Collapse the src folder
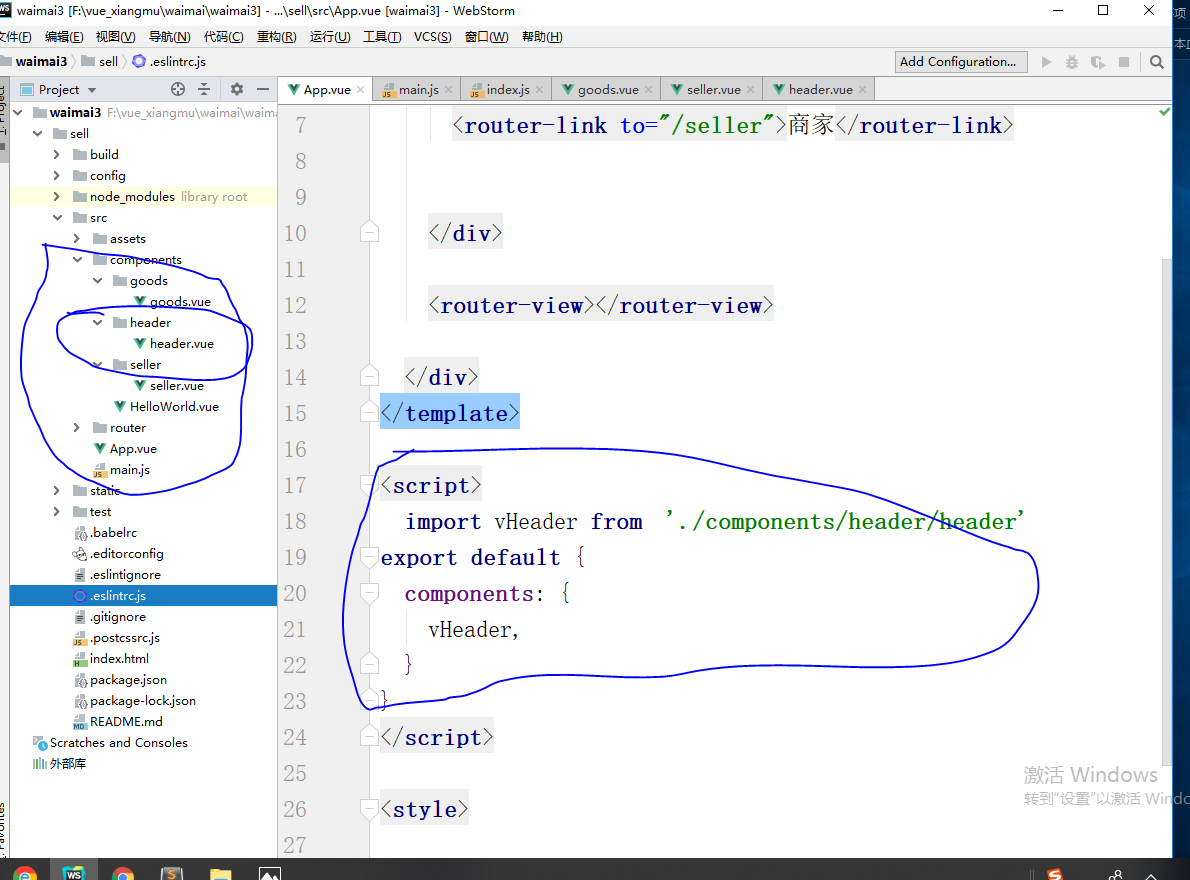Viewport: 1190px width, 880px height. pyautogui.click(x=57, y=218)
